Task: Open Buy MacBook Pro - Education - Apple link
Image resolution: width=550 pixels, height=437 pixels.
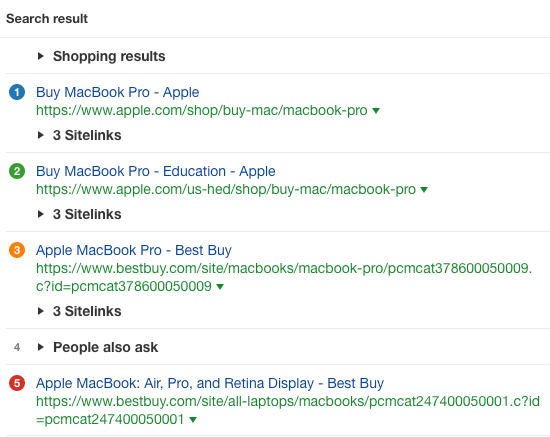Action: click(156, 171)
